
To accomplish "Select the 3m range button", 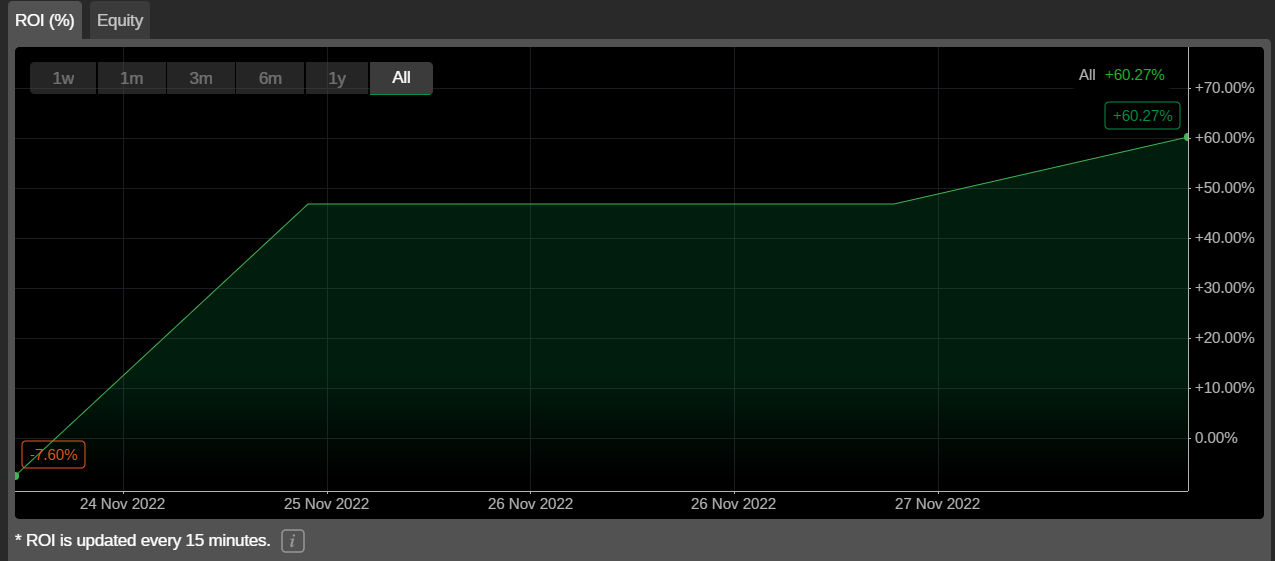I will click(201, 78).
